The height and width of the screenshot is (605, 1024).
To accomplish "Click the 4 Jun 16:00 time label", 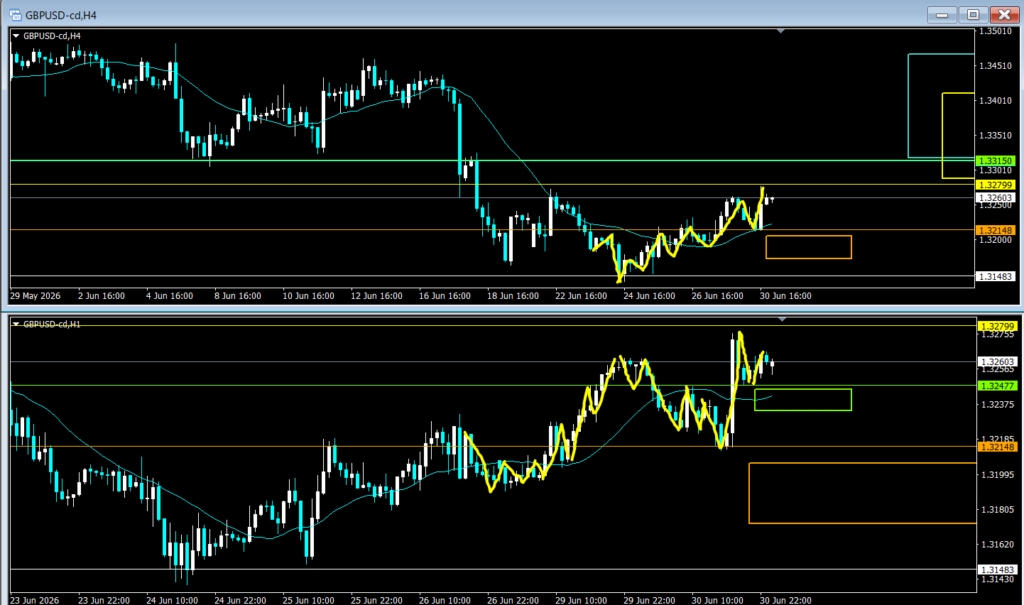I will pos(169,296).
